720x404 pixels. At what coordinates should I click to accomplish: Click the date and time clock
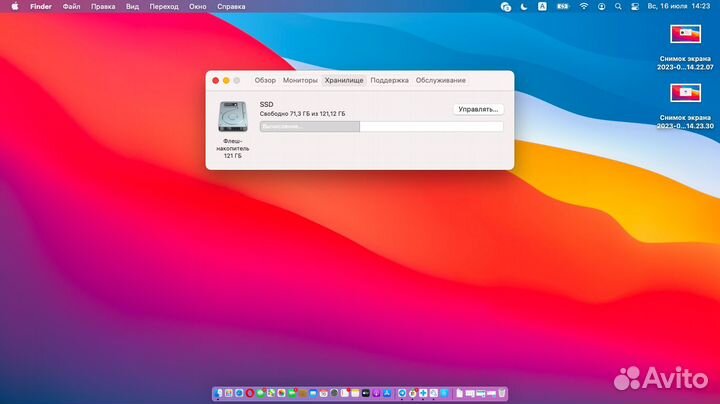click(679, 6)
